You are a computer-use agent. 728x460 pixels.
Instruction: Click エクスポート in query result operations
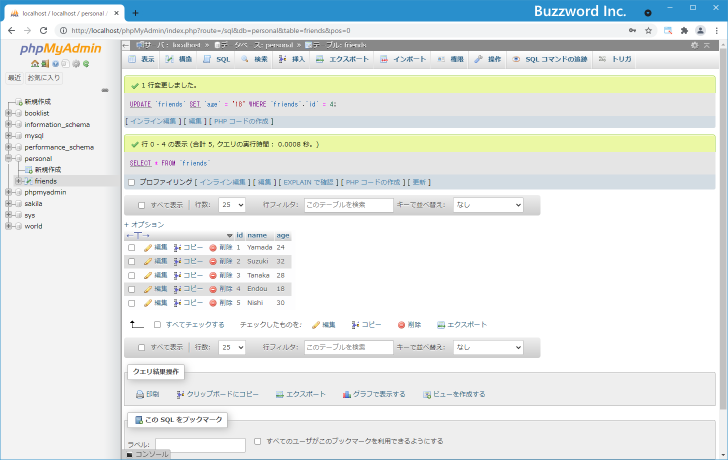point(300,394)
